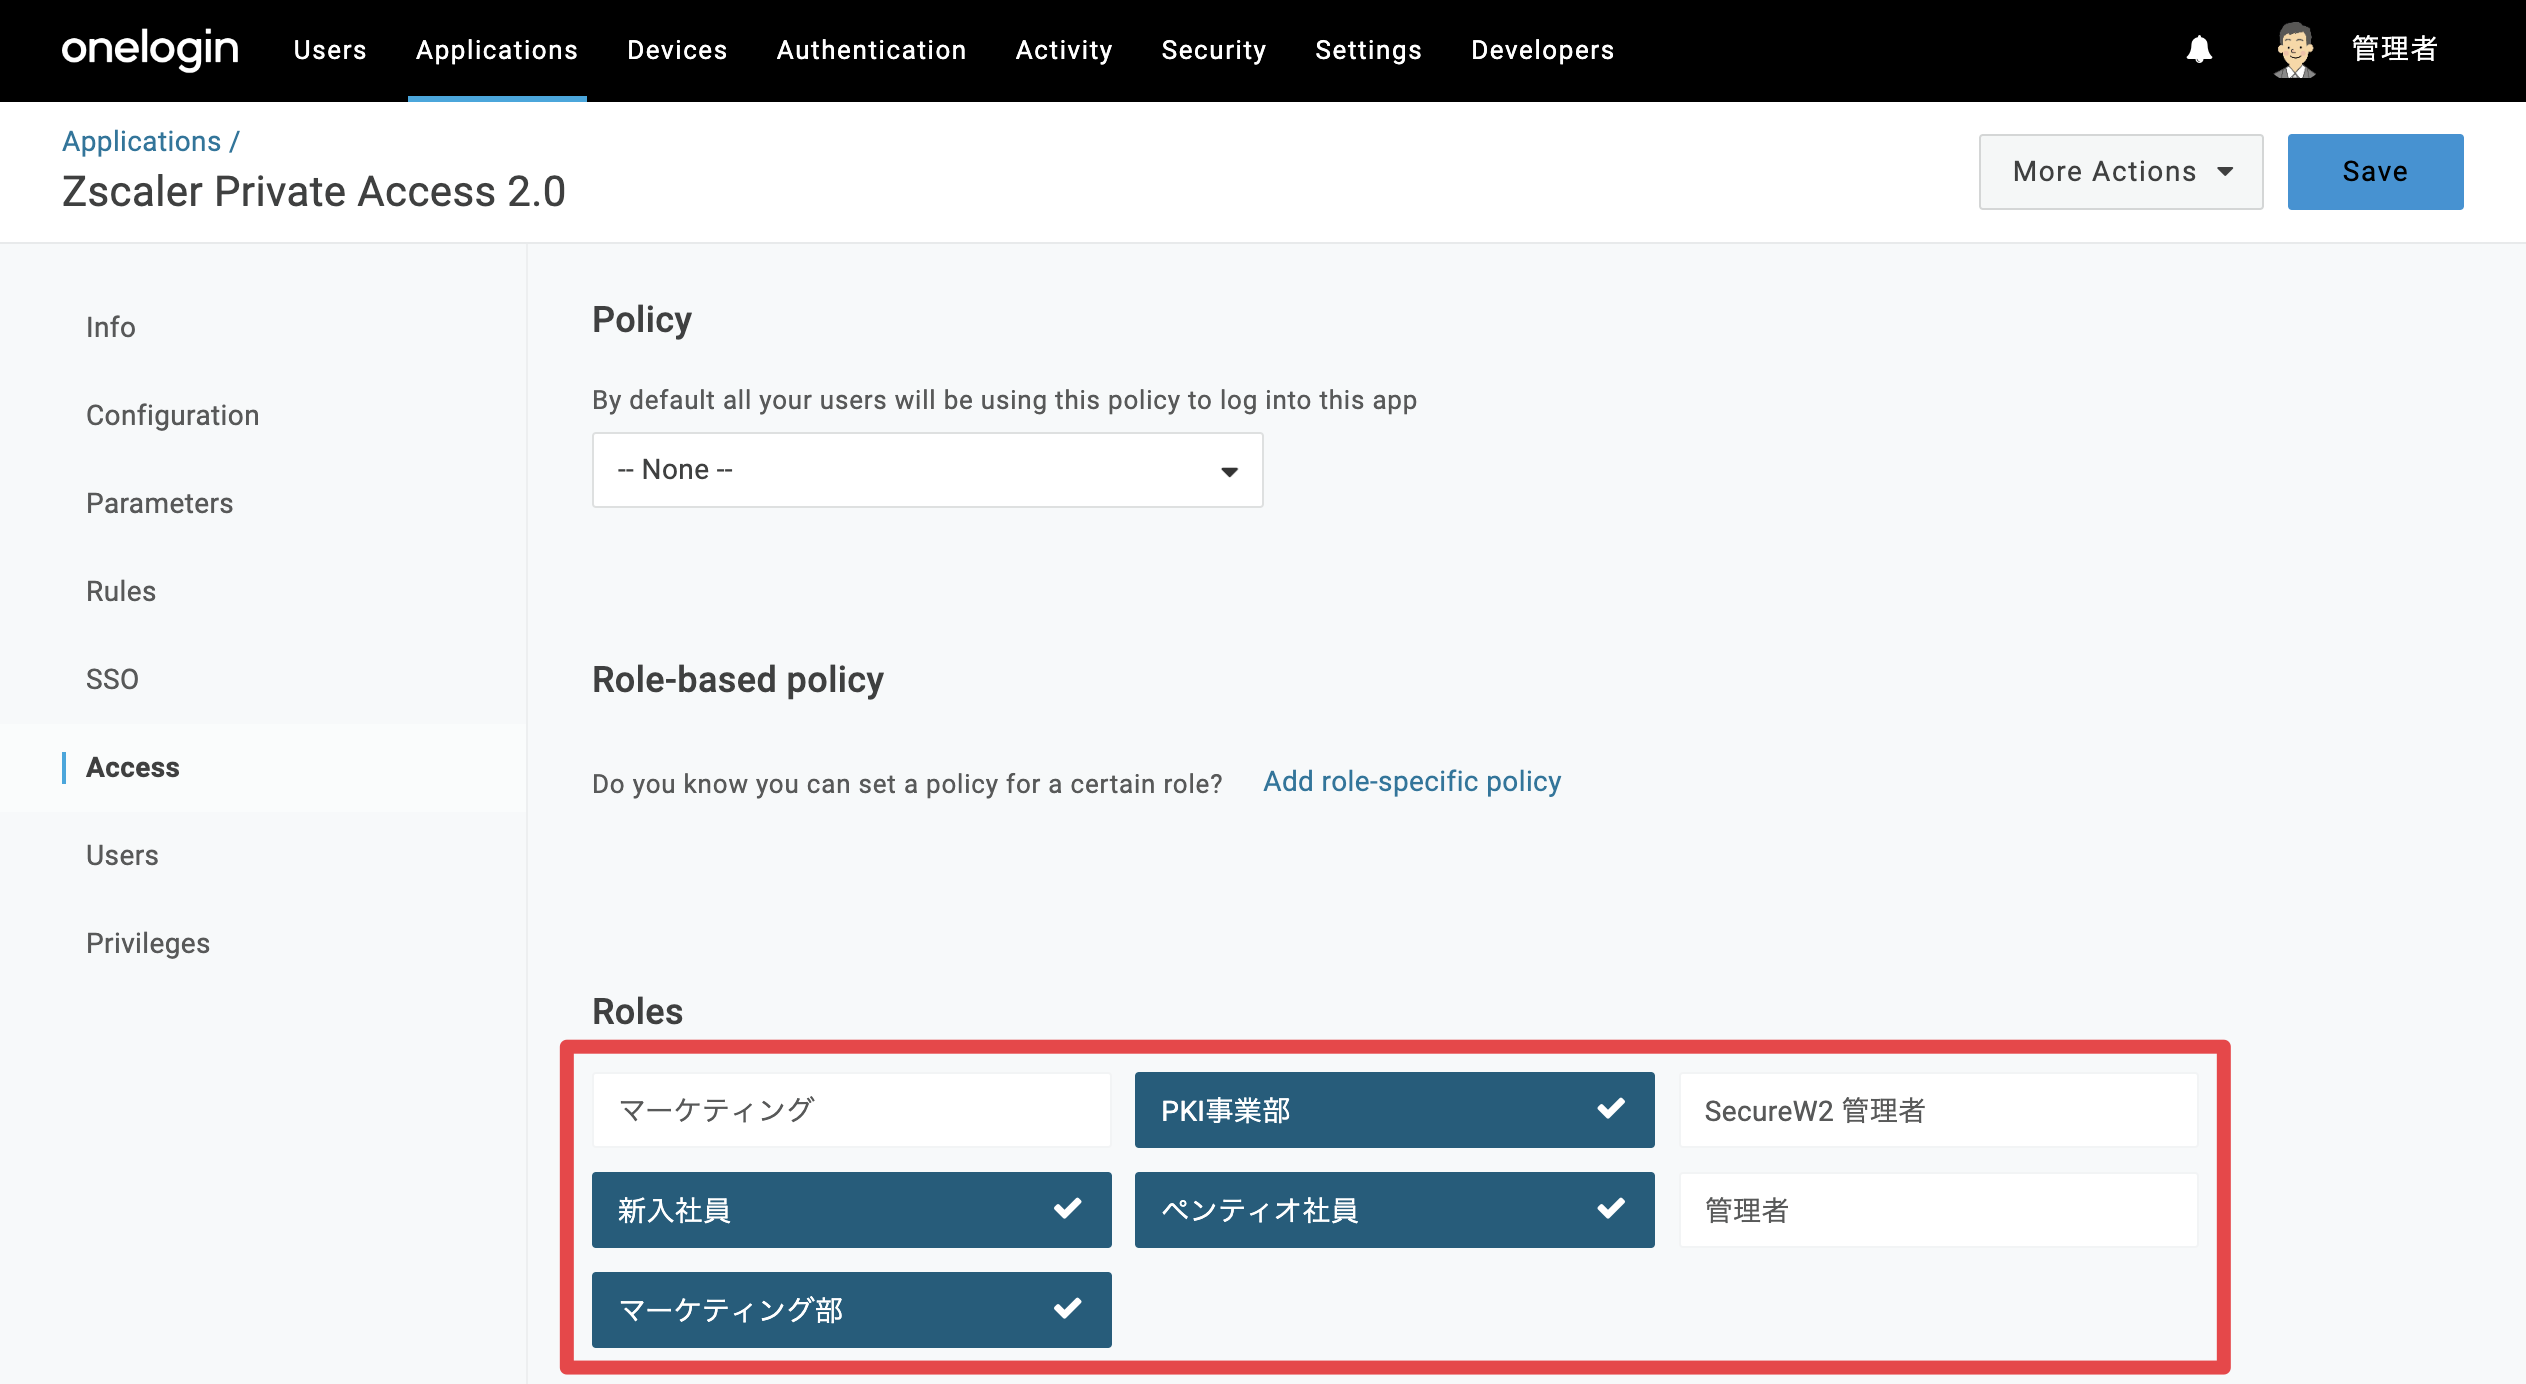Click the checkmark on マーケティング部 role
Screen dimensions: 2526x1384
pos(1067,1308)
